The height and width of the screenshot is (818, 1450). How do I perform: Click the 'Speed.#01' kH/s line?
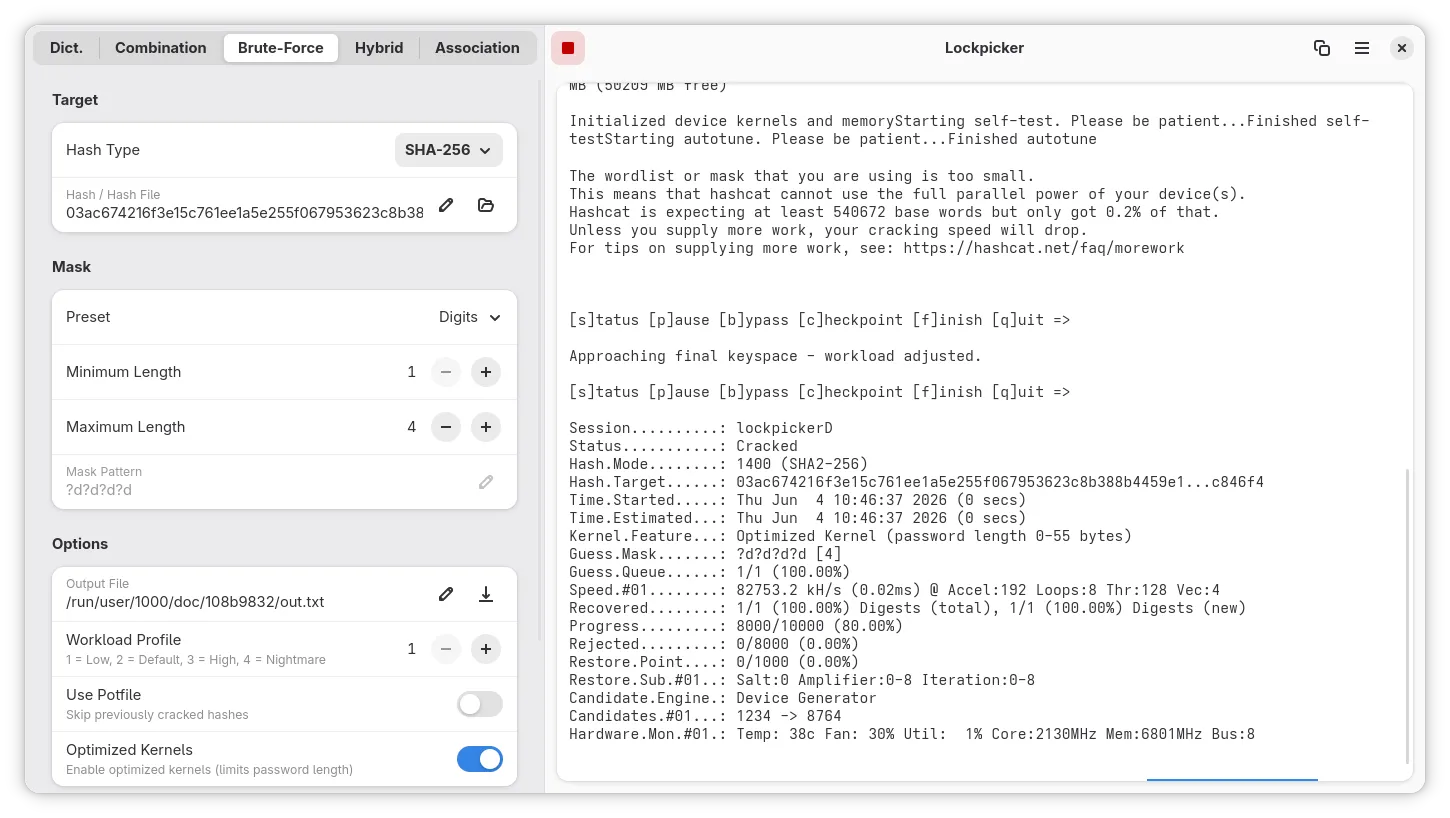pyautogui.click(x=894, y=590)
